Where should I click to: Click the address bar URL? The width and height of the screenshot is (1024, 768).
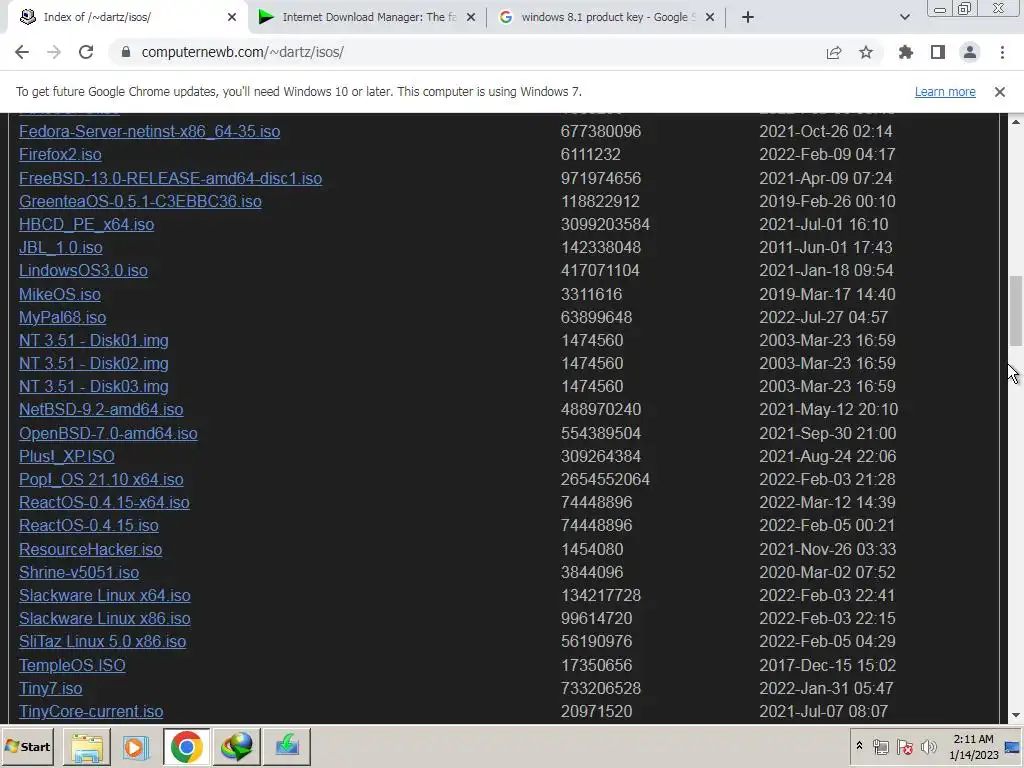[242, 52]
